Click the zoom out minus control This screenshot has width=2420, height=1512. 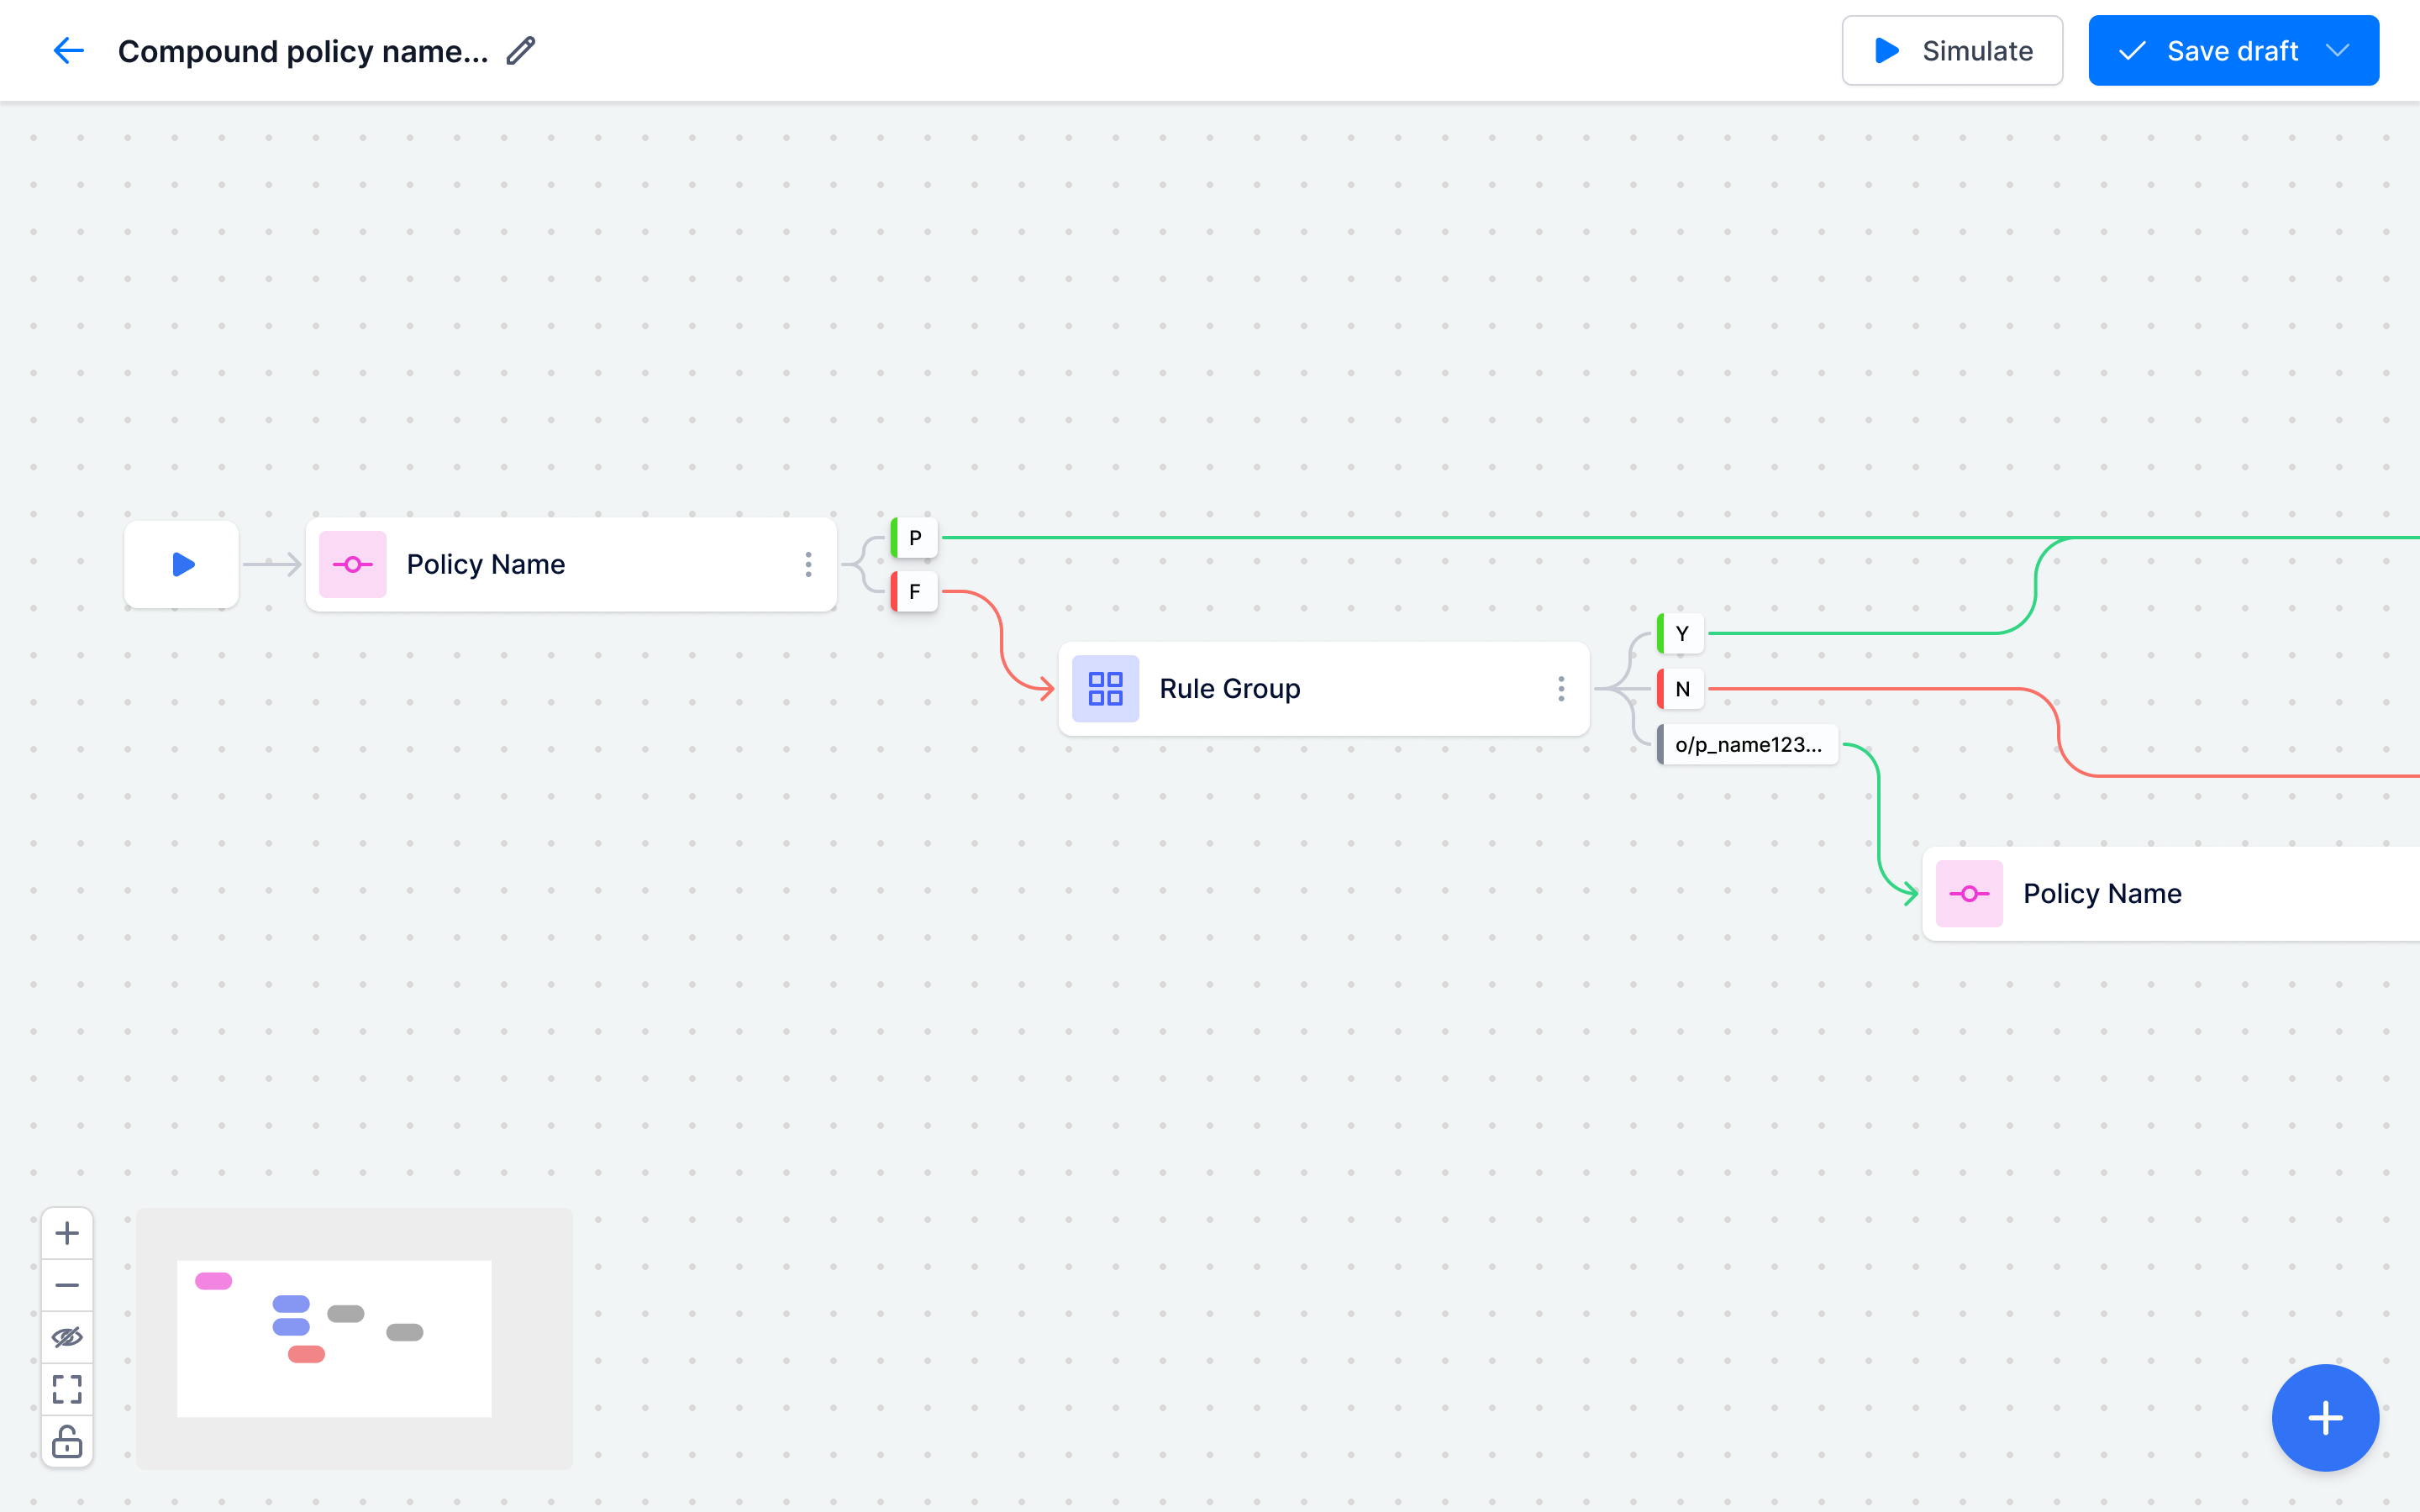pos(67,1285)
